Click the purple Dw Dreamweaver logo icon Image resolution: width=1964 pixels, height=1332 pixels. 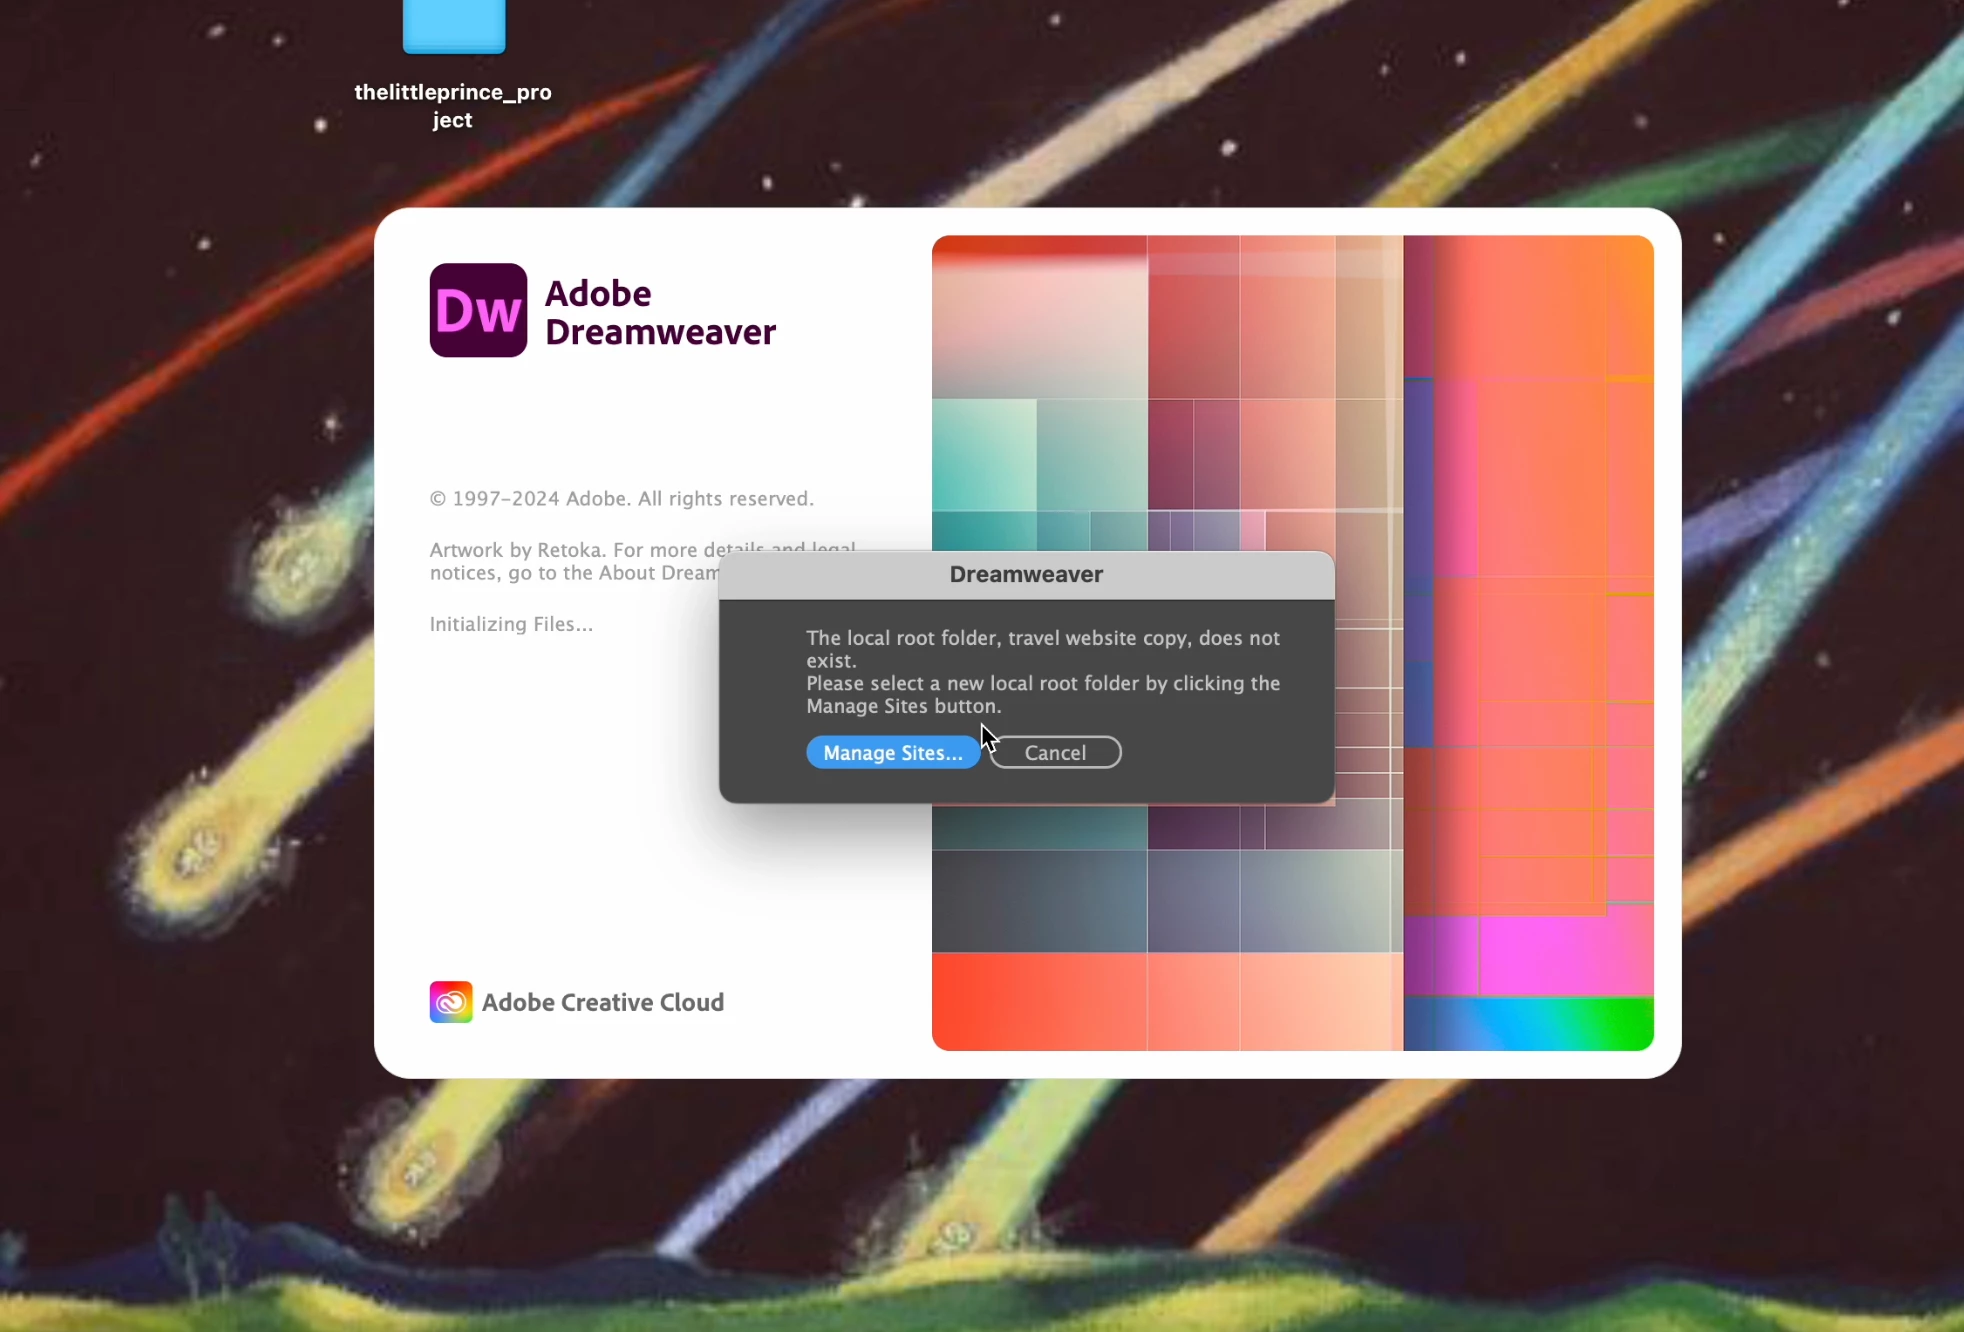tap(478, 310)
